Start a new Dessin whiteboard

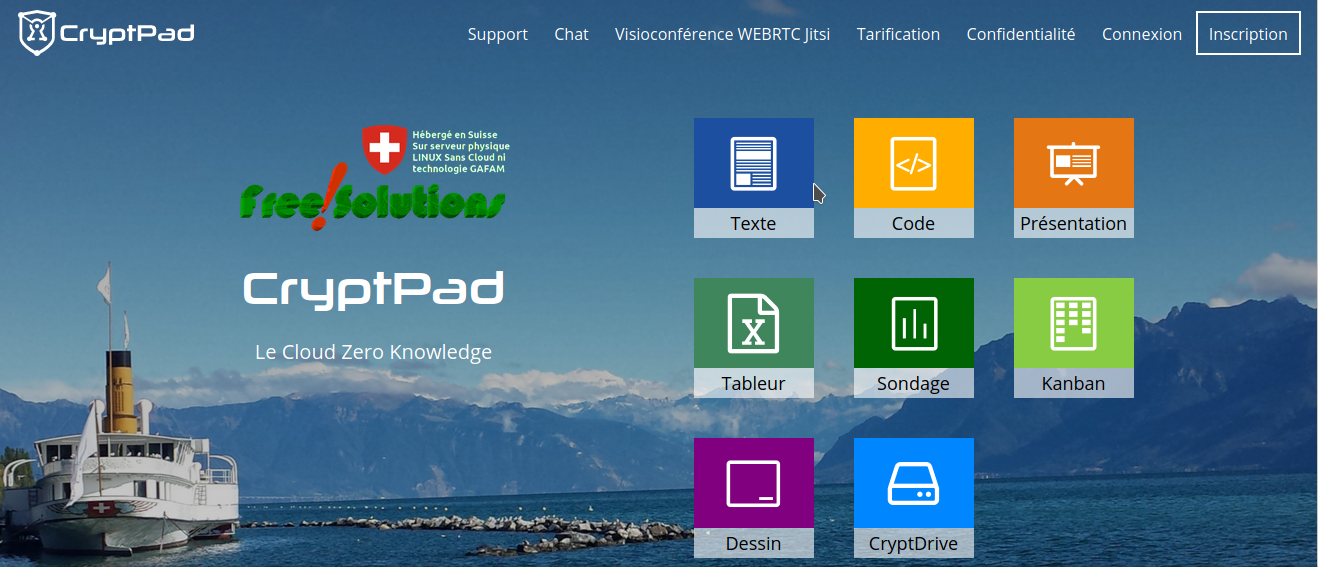click(753, 497)
